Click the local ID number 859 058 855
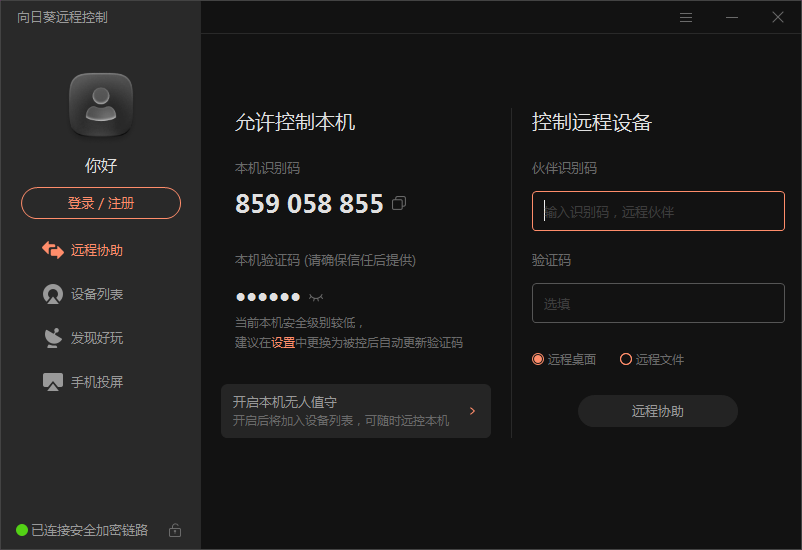This screenshot has height=550, width=802. coord(309,204)
